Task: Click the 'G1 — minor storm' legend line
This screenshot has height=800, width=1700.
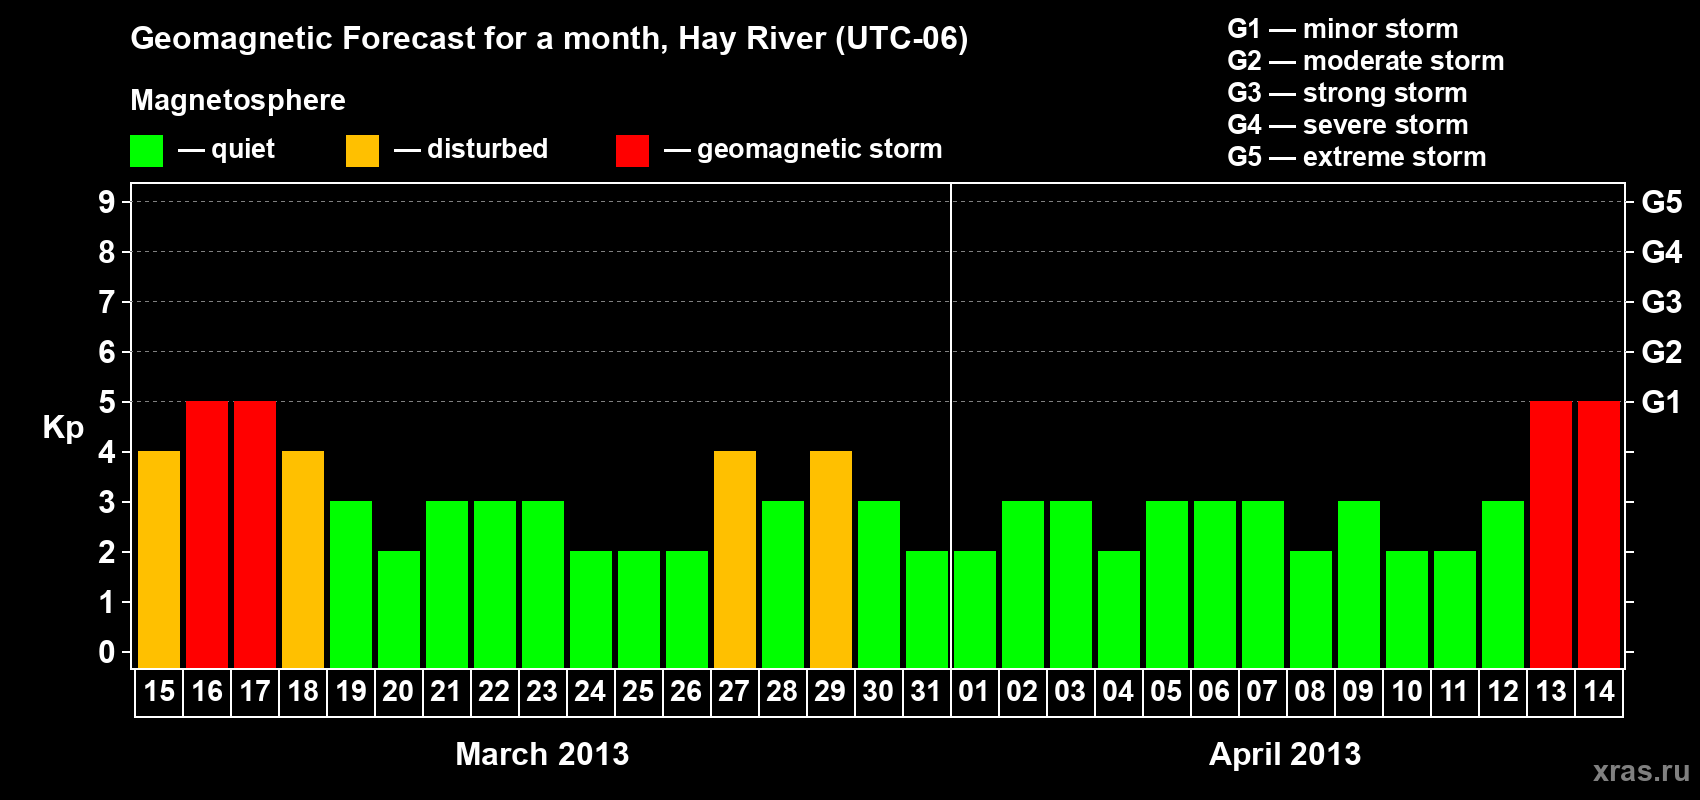Action: pyautogui.click(x=1343, y=29)
